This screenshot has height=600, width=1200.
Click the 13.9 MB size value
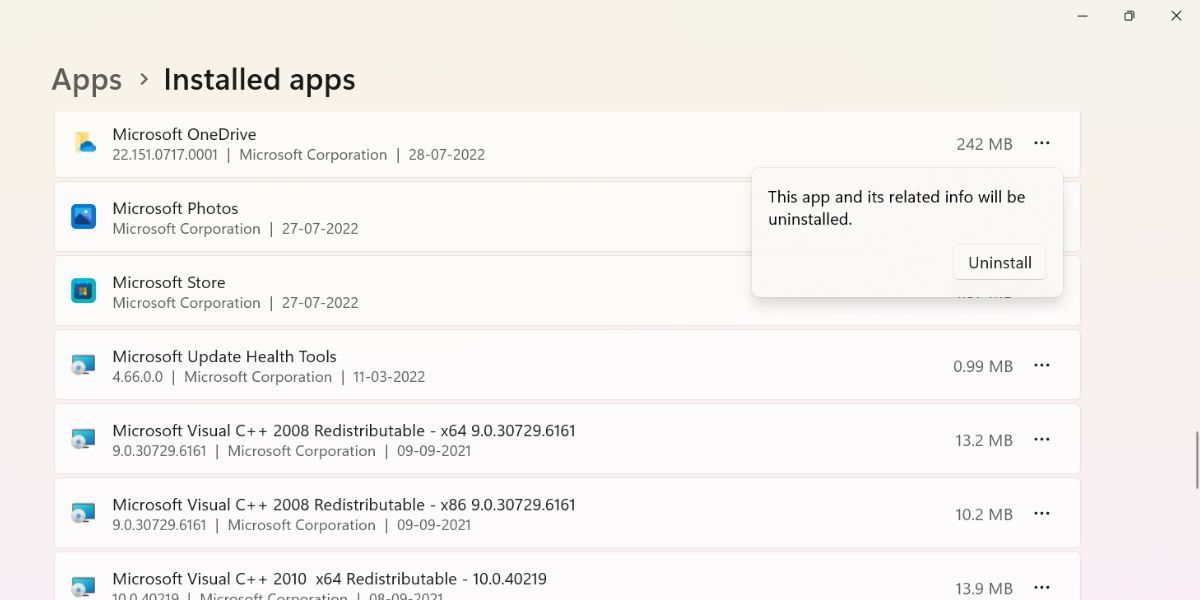(984, 588)
